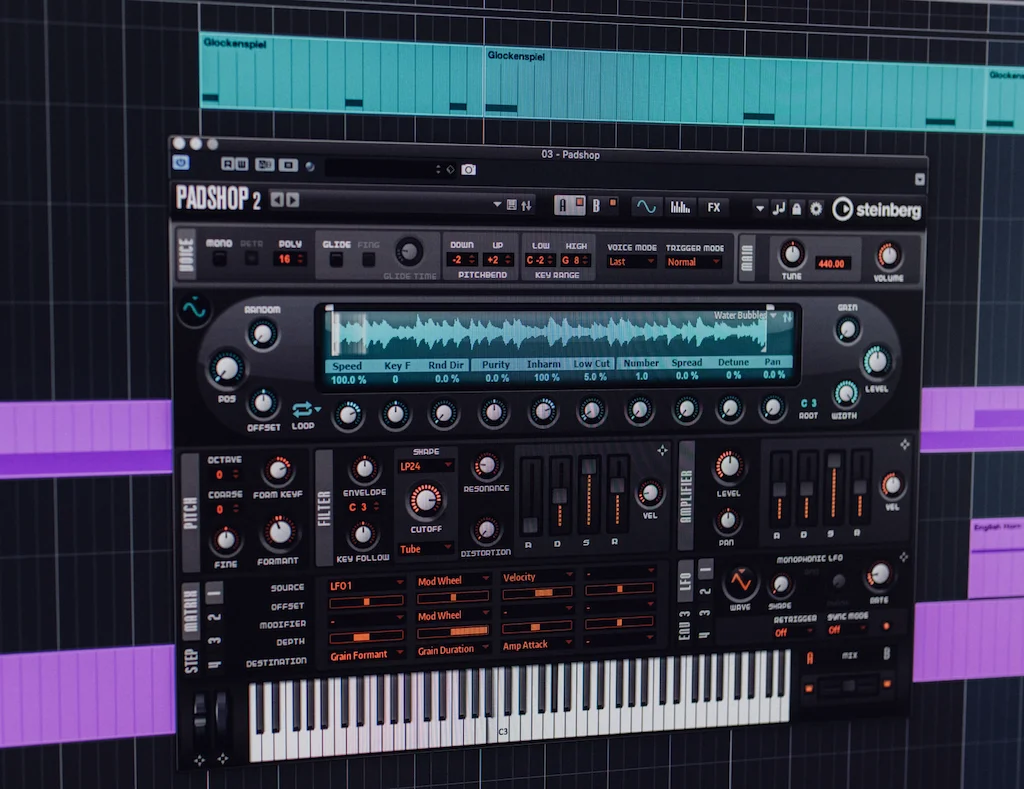Select the Env 3 tab

(685, 625)
